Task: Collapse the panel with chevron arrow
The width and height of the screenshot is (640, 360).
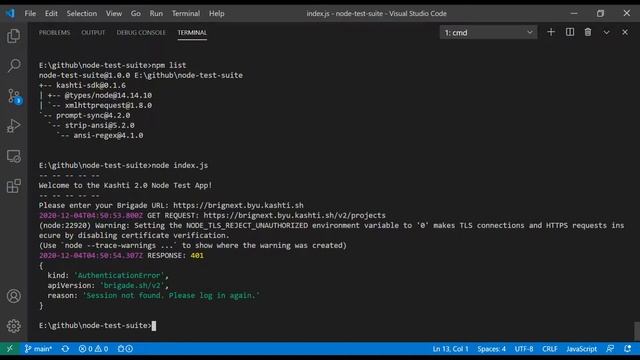Action: 607,32
